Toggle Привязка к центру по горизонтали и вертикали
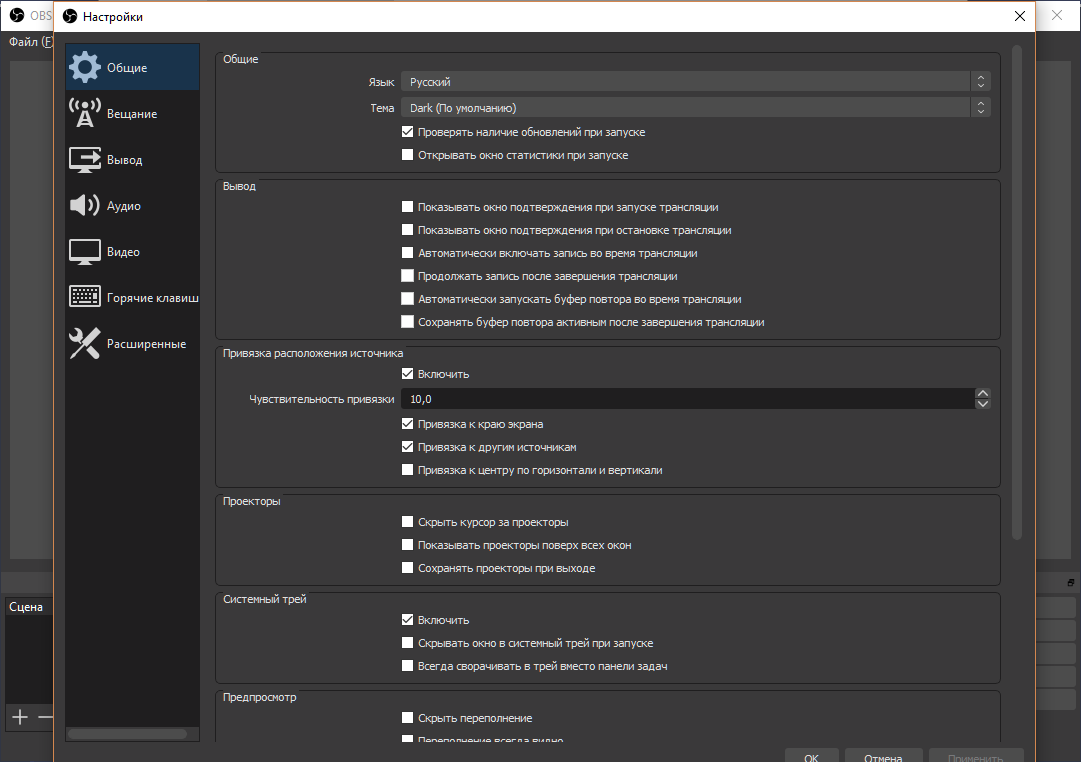This screenshot has width=1081, height=762. (x=407, y=470)
